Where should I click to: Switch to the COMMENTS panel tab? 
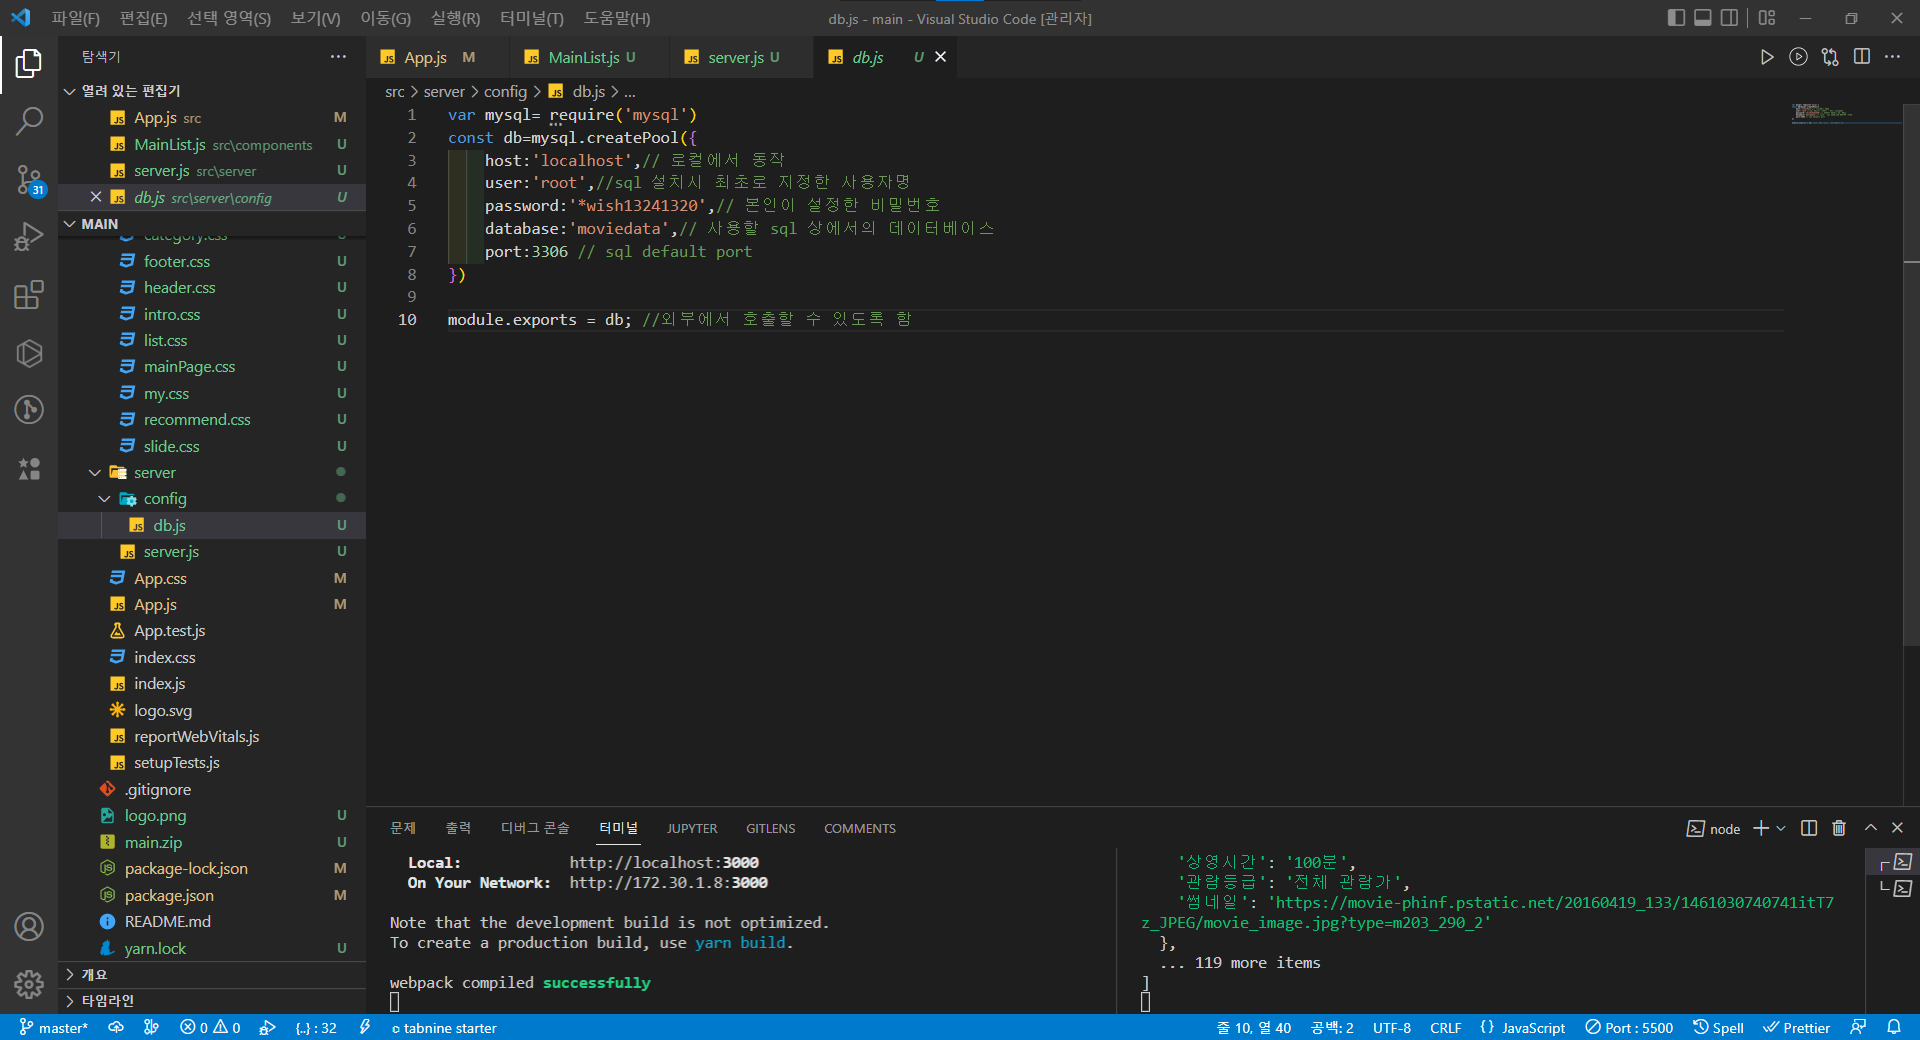point(860,828)
